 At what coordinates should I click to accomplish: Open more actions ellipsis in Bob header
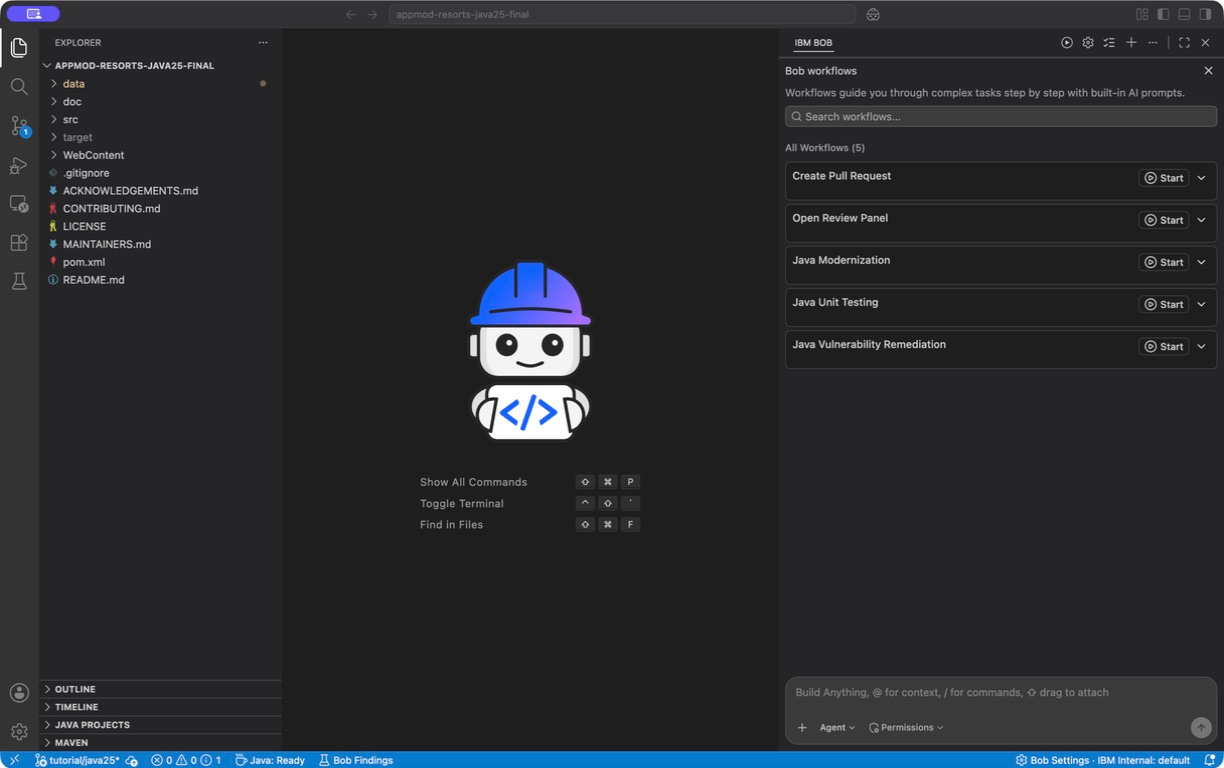[1152, 43]
